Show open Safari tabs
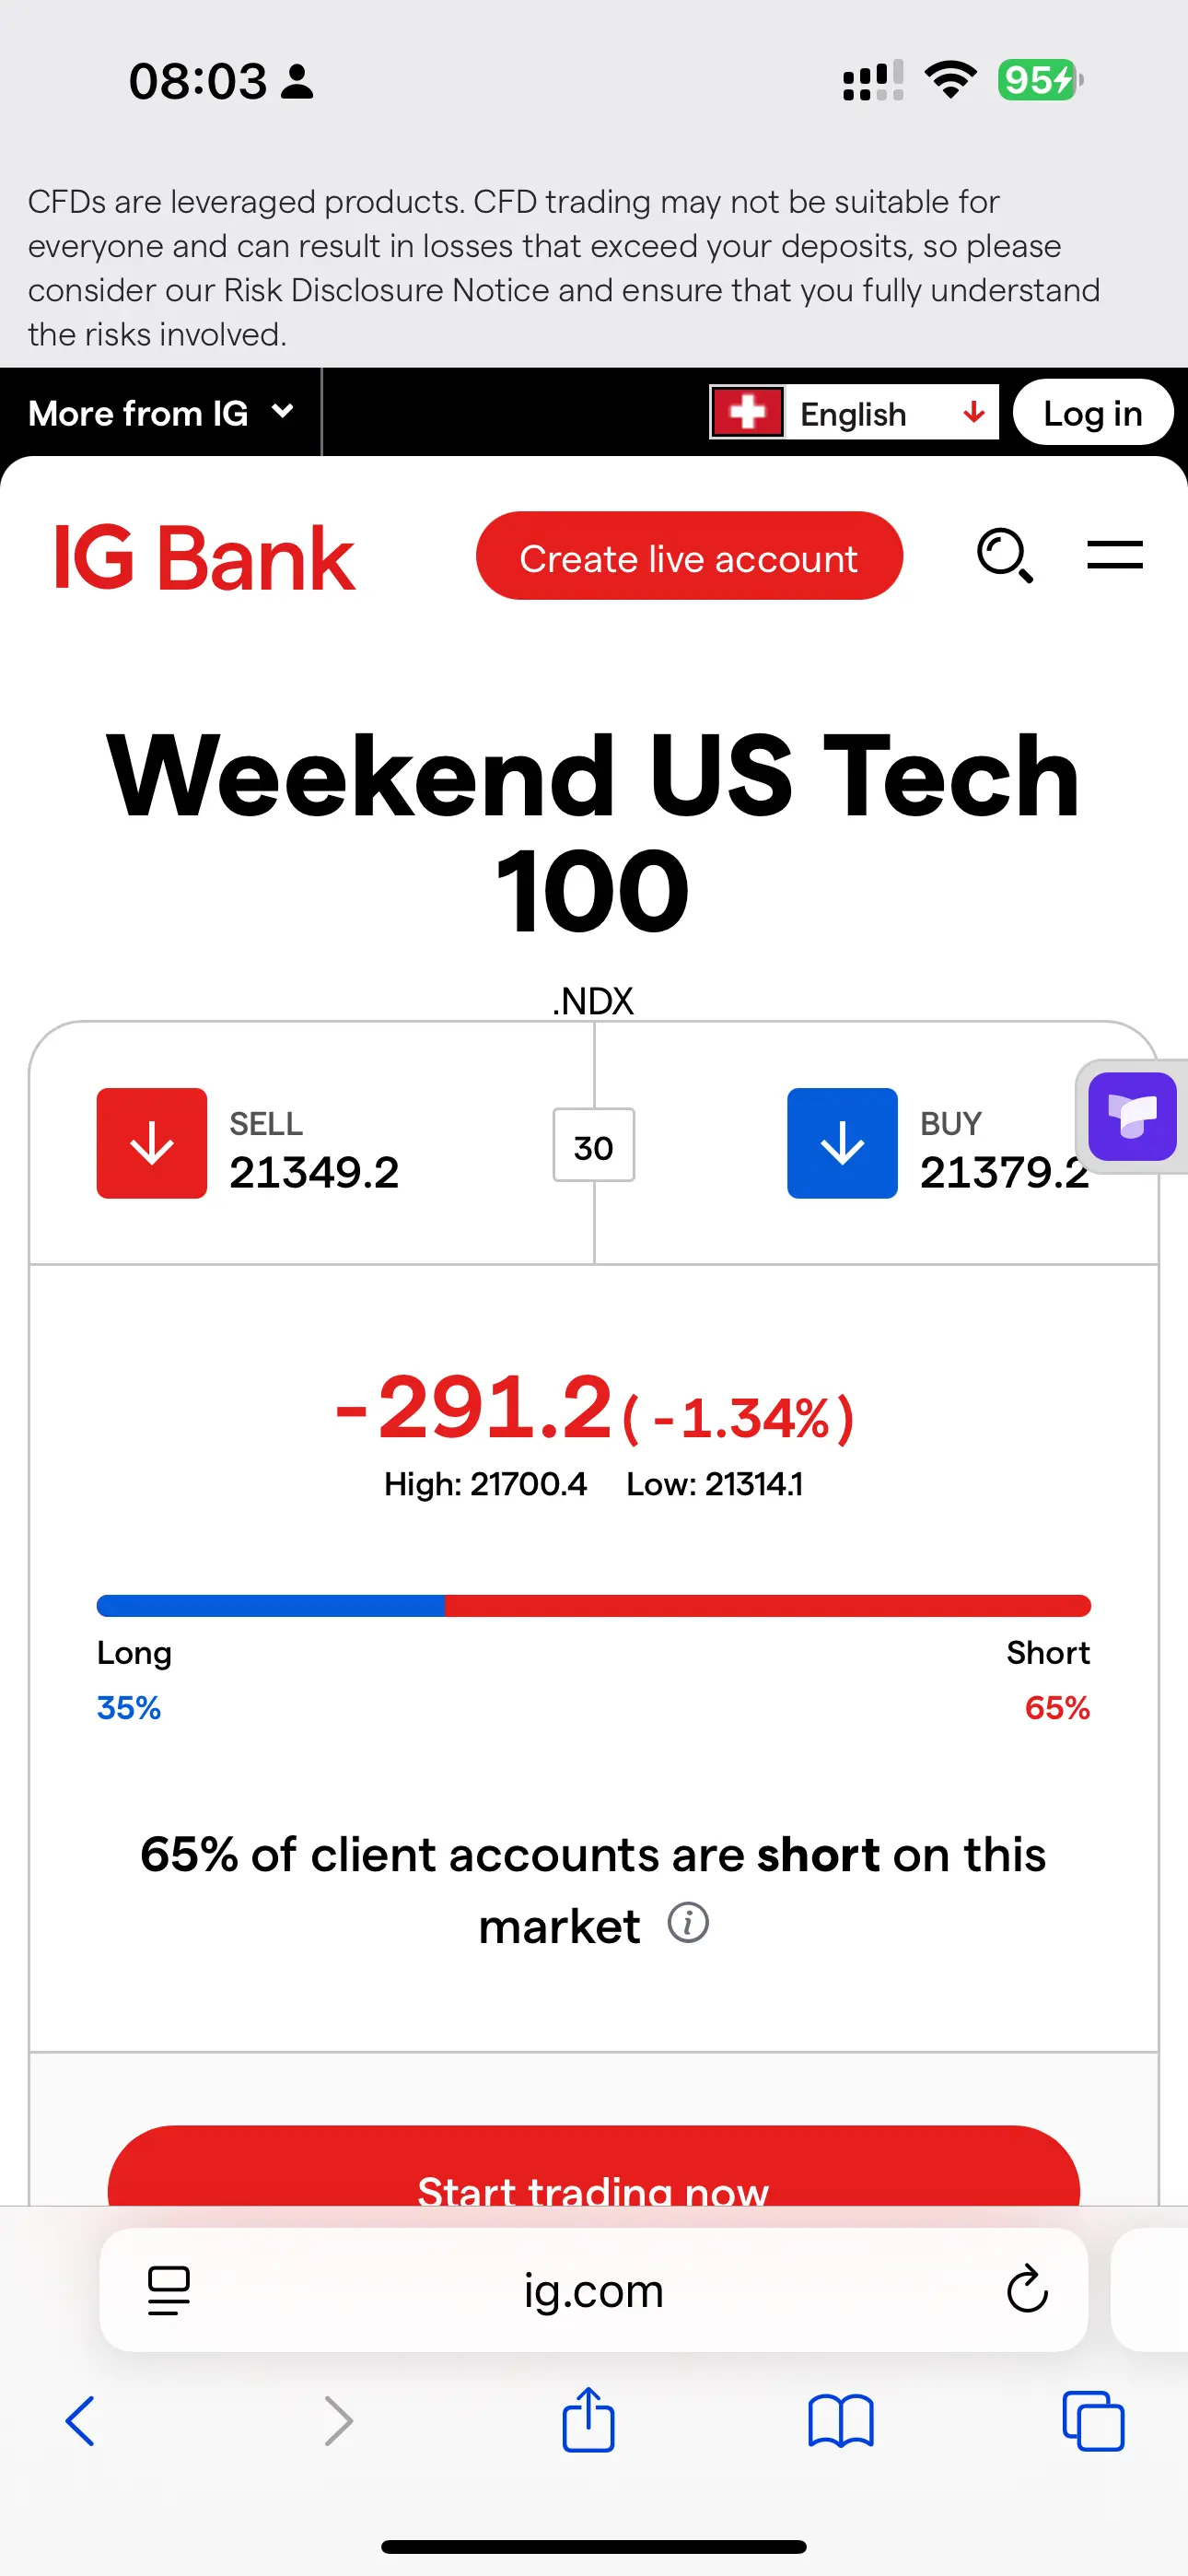 coord(1093,2421)
